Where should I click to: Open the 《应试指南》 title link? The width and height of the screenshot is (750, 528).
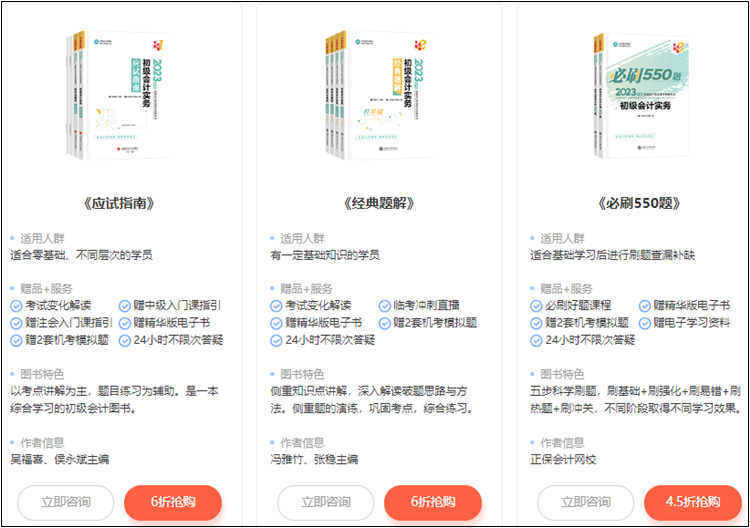pyautogui.click(x=119, y=203)
